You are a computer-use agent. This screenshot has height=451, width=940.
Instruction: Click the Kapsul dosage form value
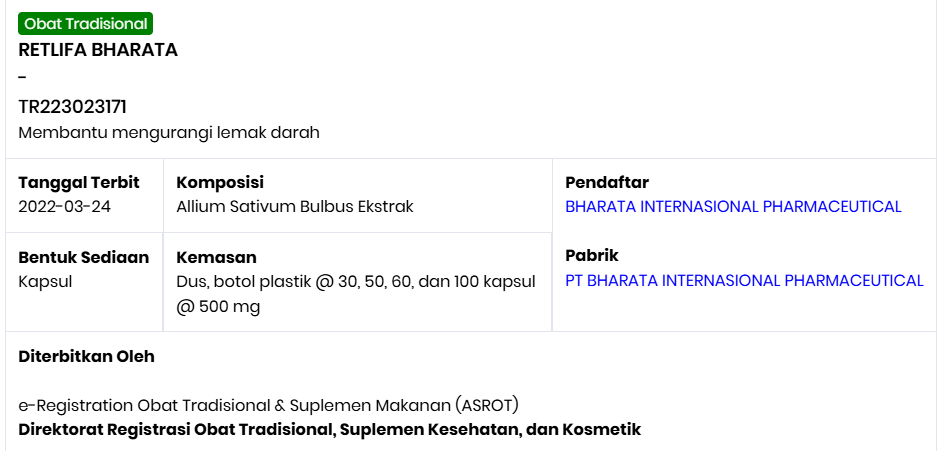click(46, 281)
